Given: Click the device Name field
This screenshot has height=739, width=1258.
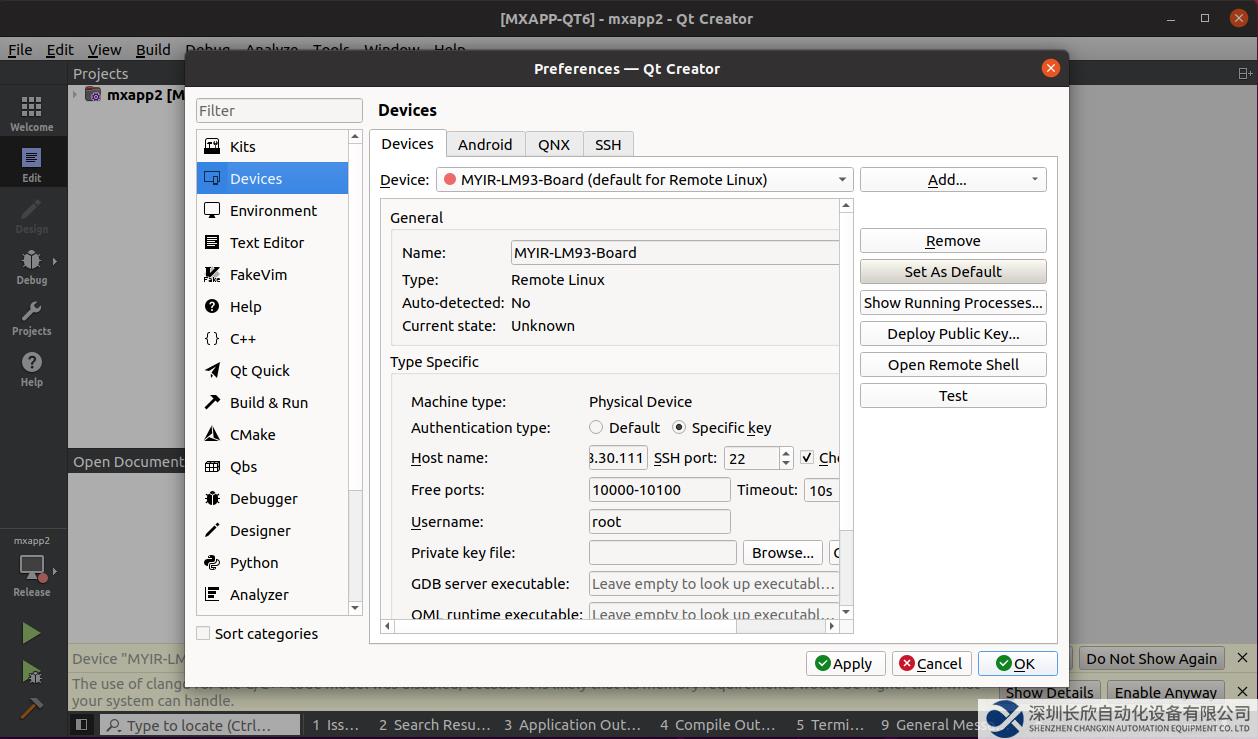Looking at the screenshot, I should [675, 253].
